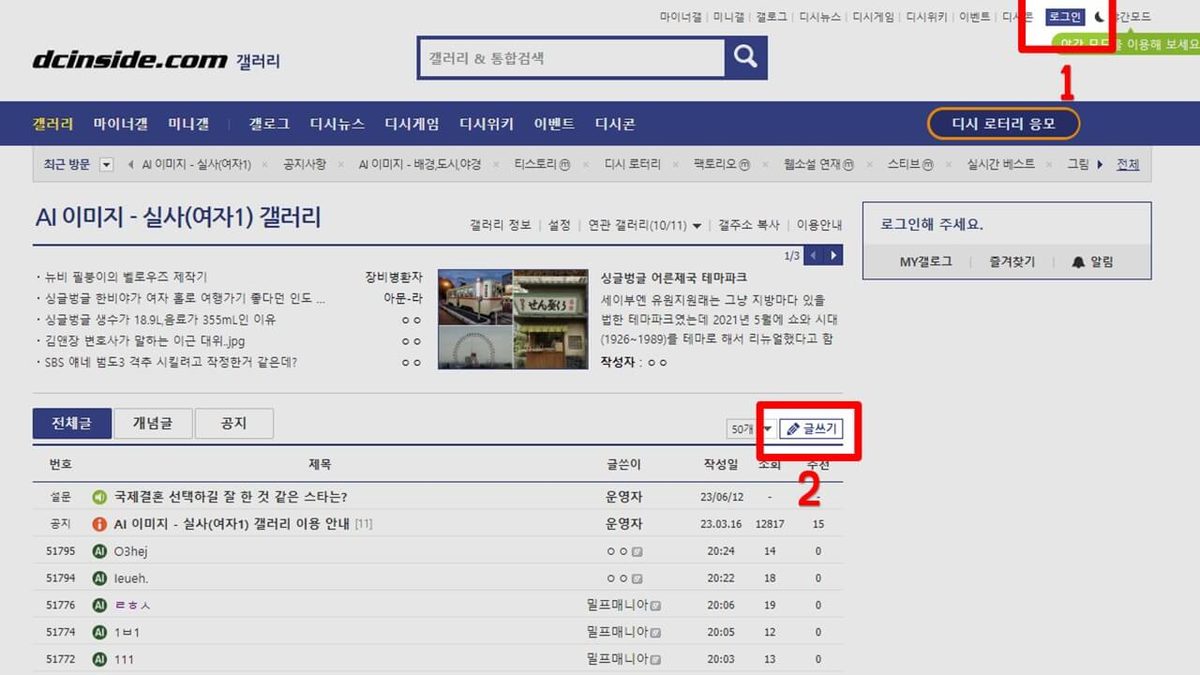Remove 스티브 from recent visits

pos(949,165)
